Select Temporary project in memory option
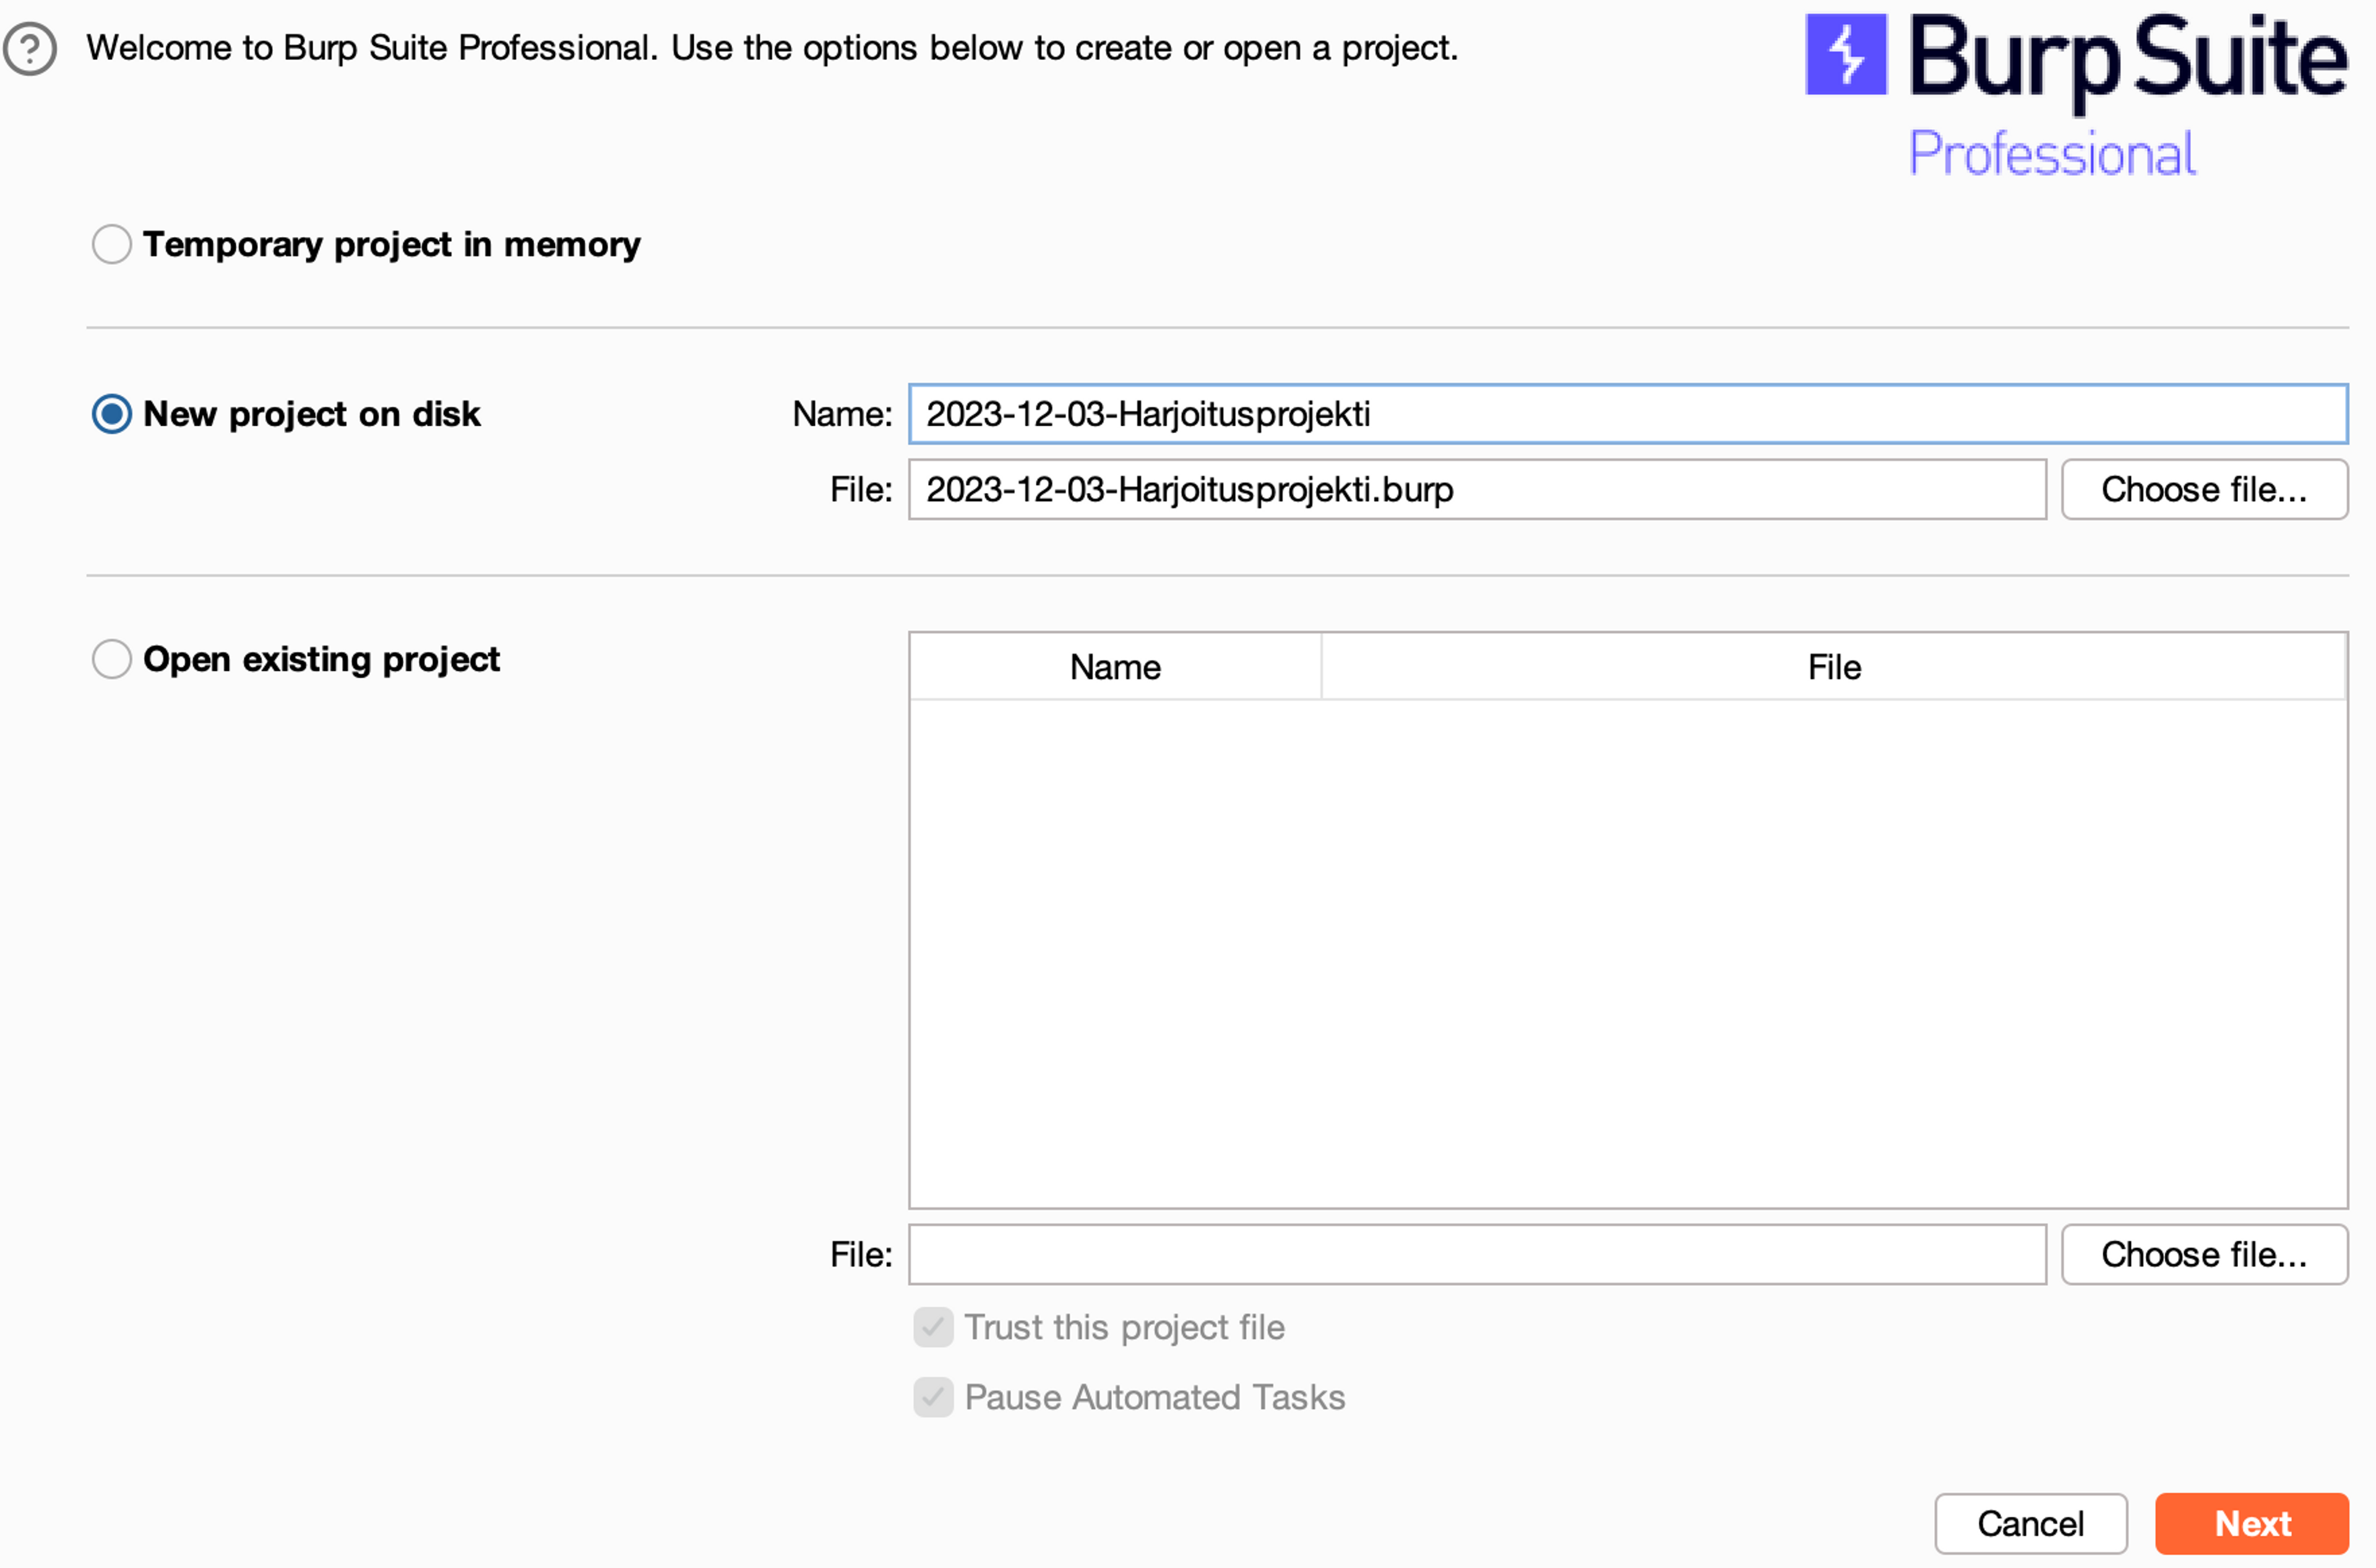Screen dimensions: 2376x1568 pos(112,244)
